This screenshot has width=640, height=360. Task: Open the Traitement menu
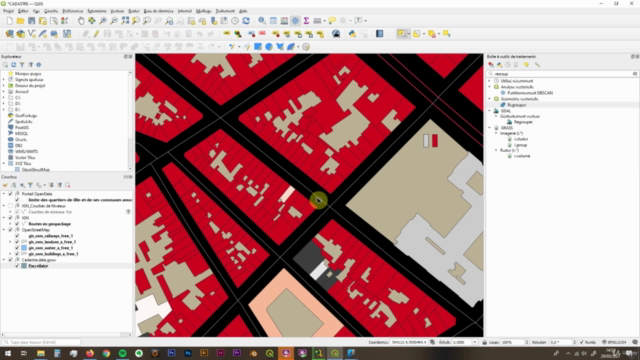point(225,11)
